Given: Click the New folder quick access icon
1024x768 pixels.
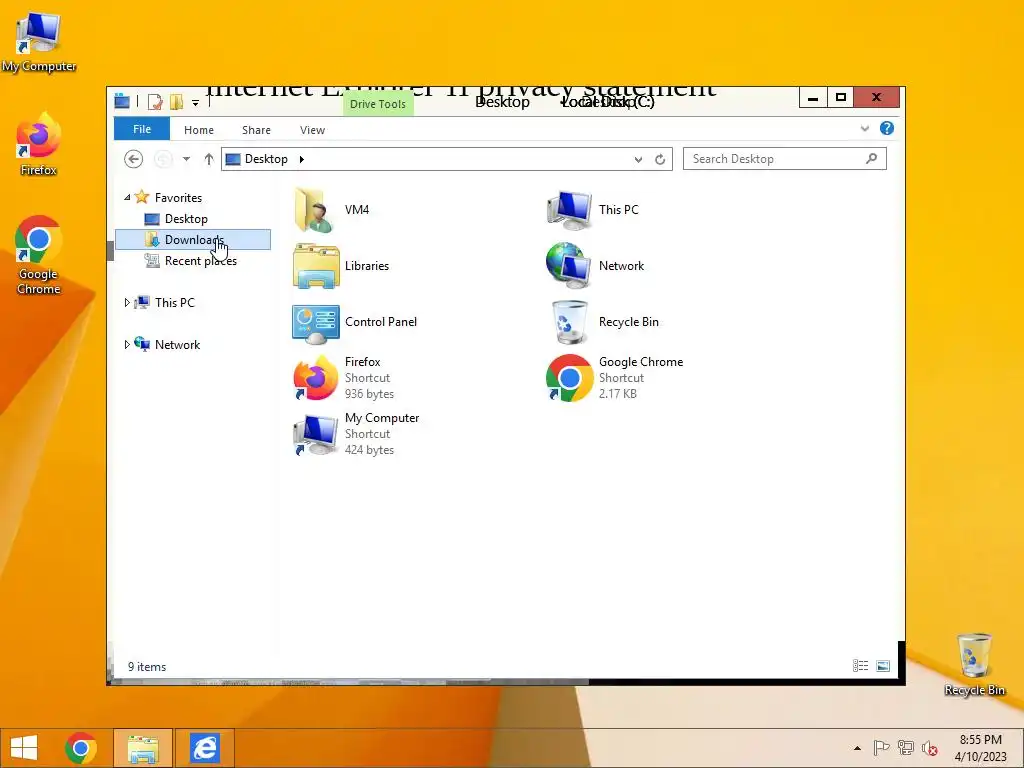Looking at the screenshot, I should 176,102.
